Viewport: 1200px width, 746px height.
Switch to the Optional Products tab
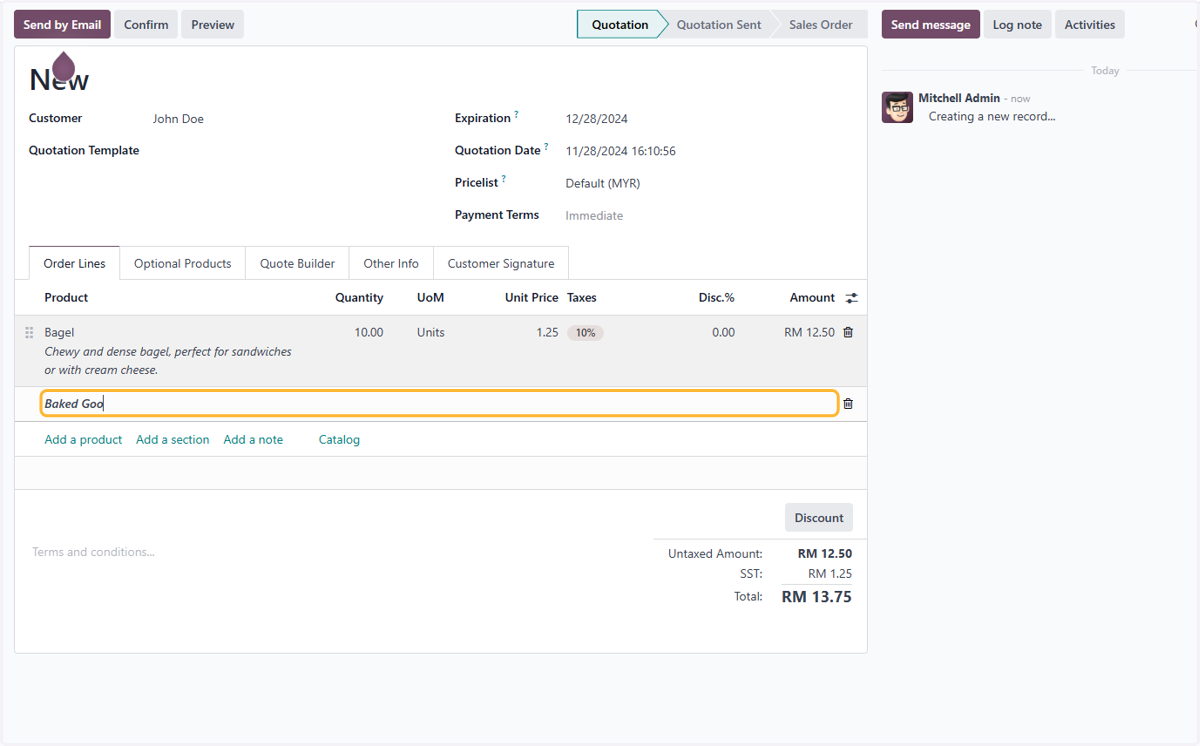pyautogui.click(x=183, y=263)
